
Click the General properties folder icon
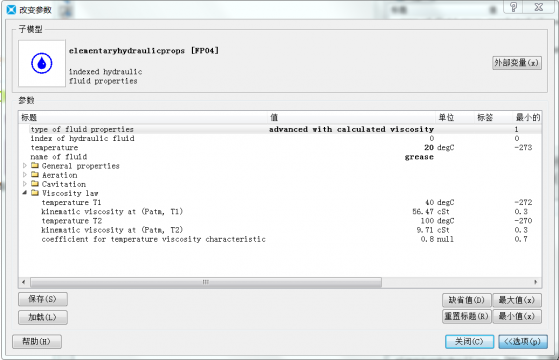click(35, 165)
